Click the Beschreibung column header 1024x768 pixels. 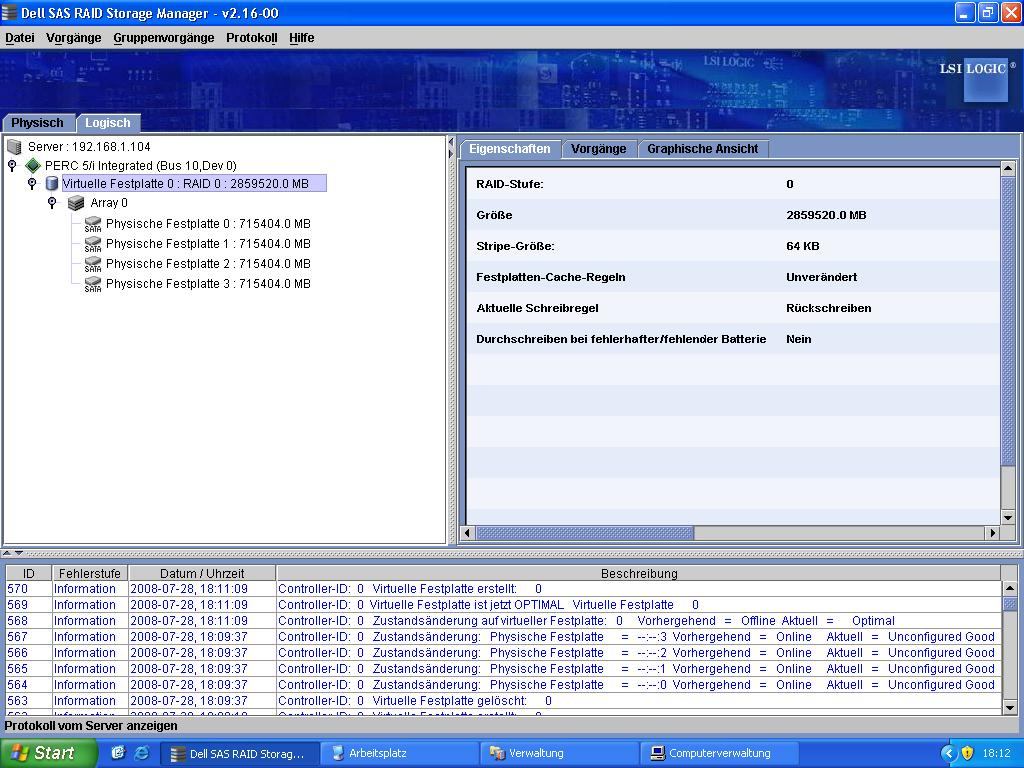639,573
